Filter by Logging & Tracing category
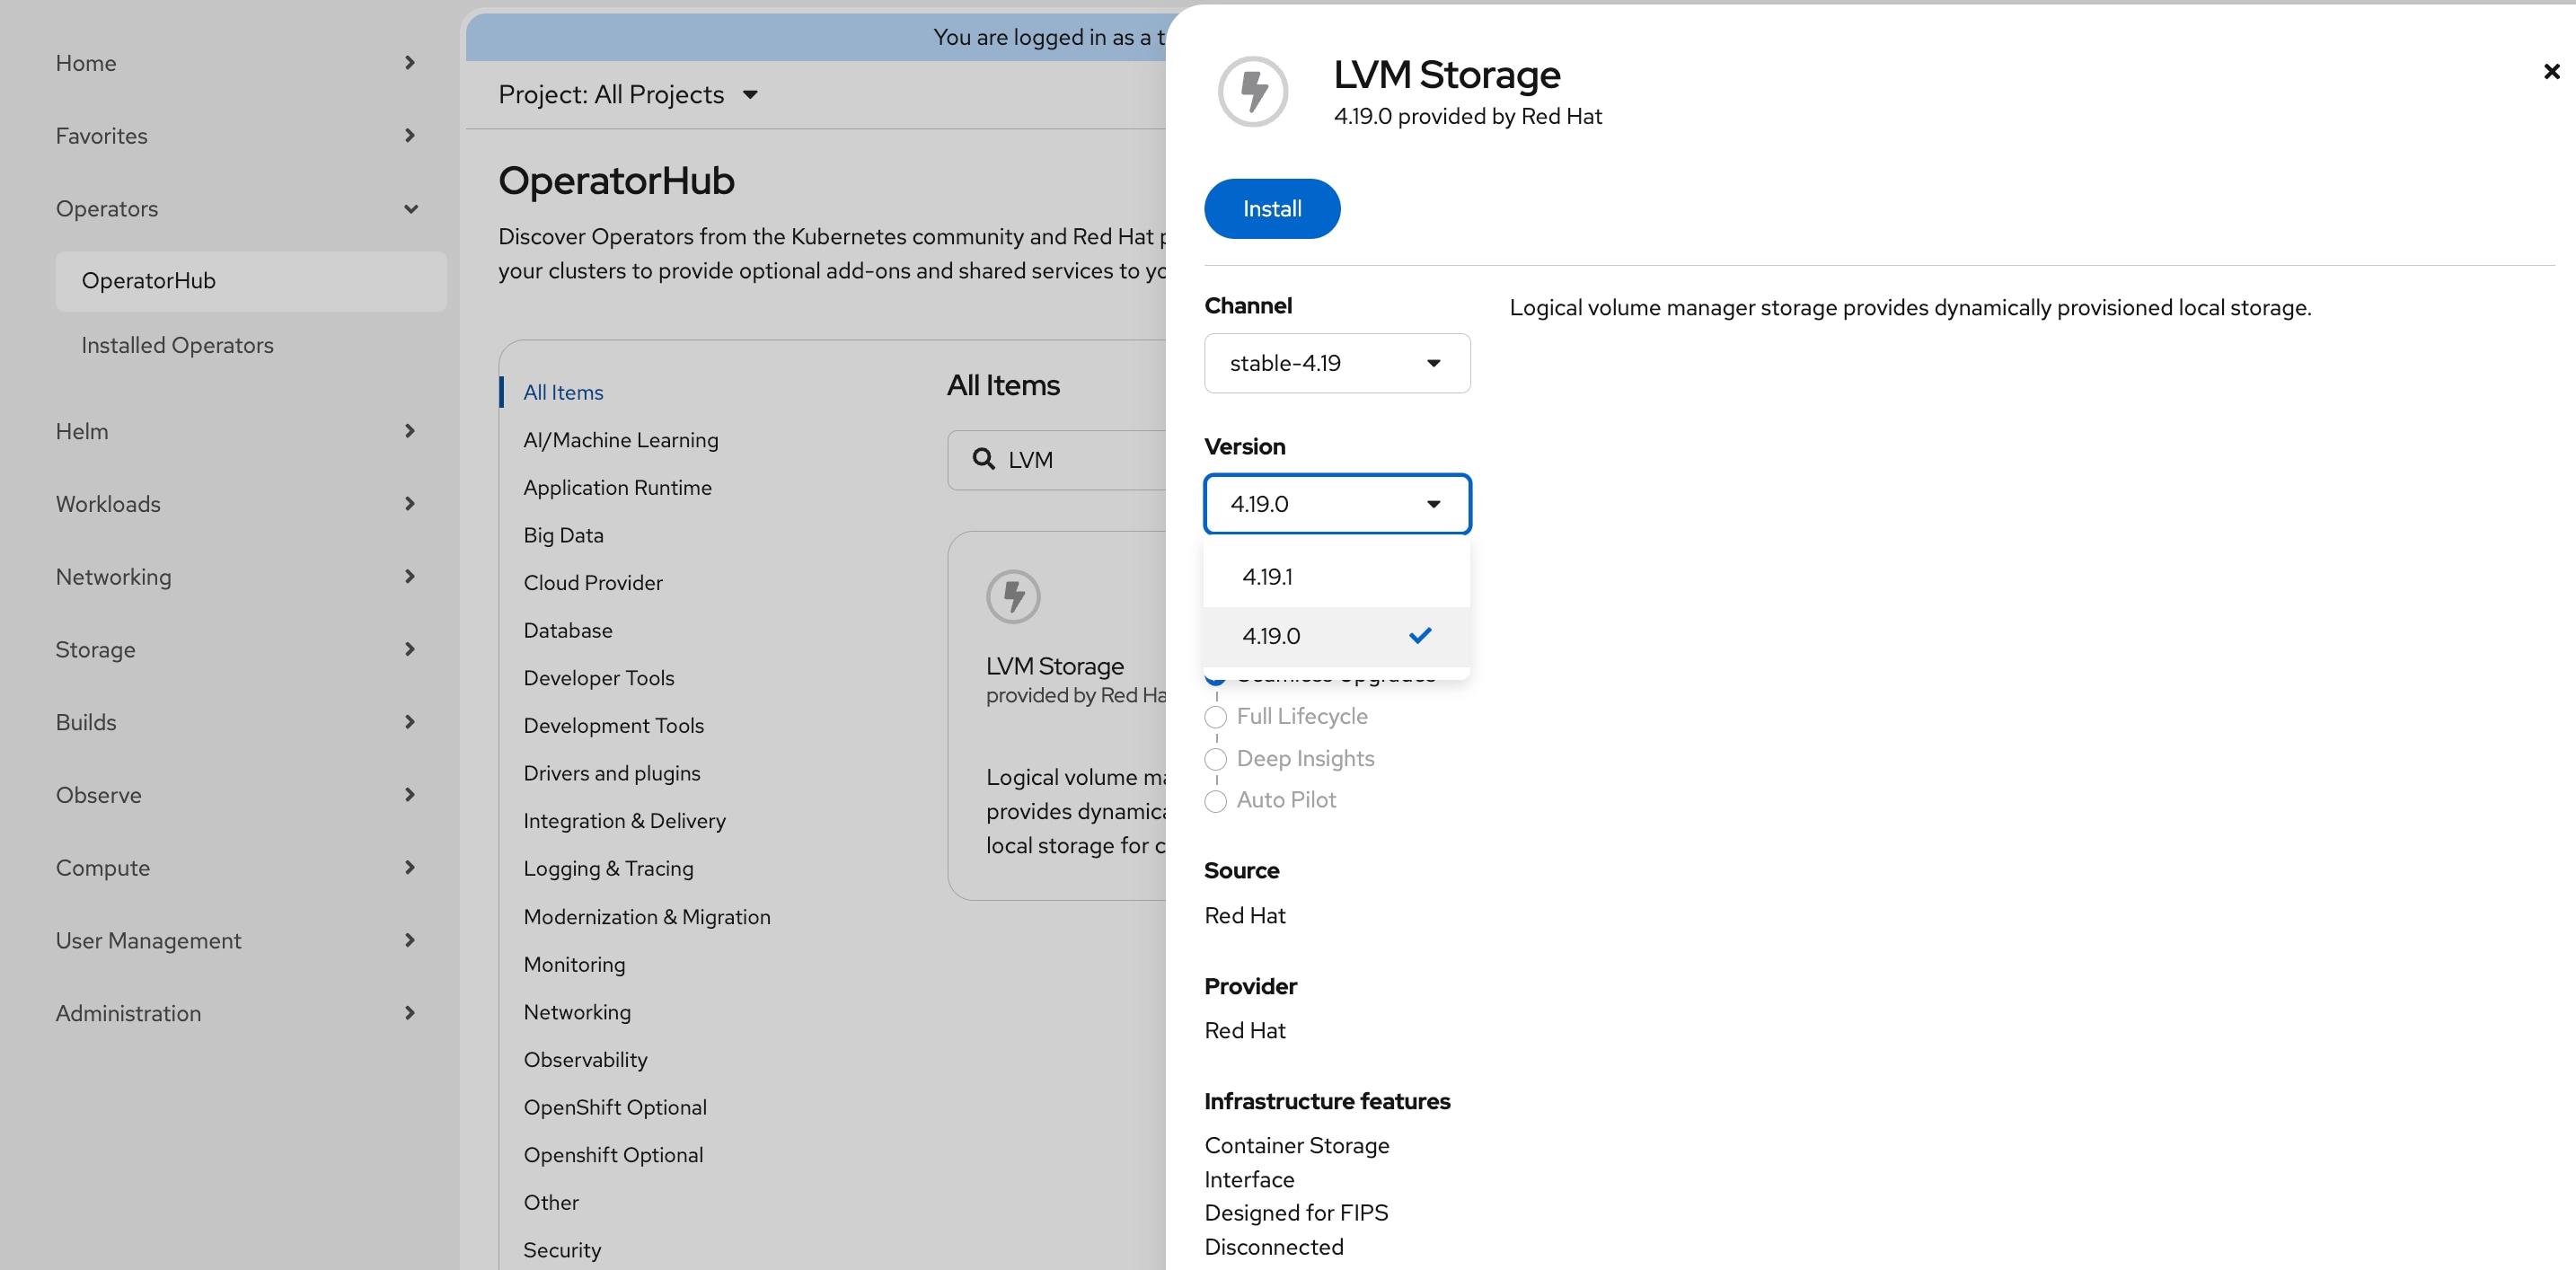The height and width of the screenshot is (1270, 2576). (608, 869)
